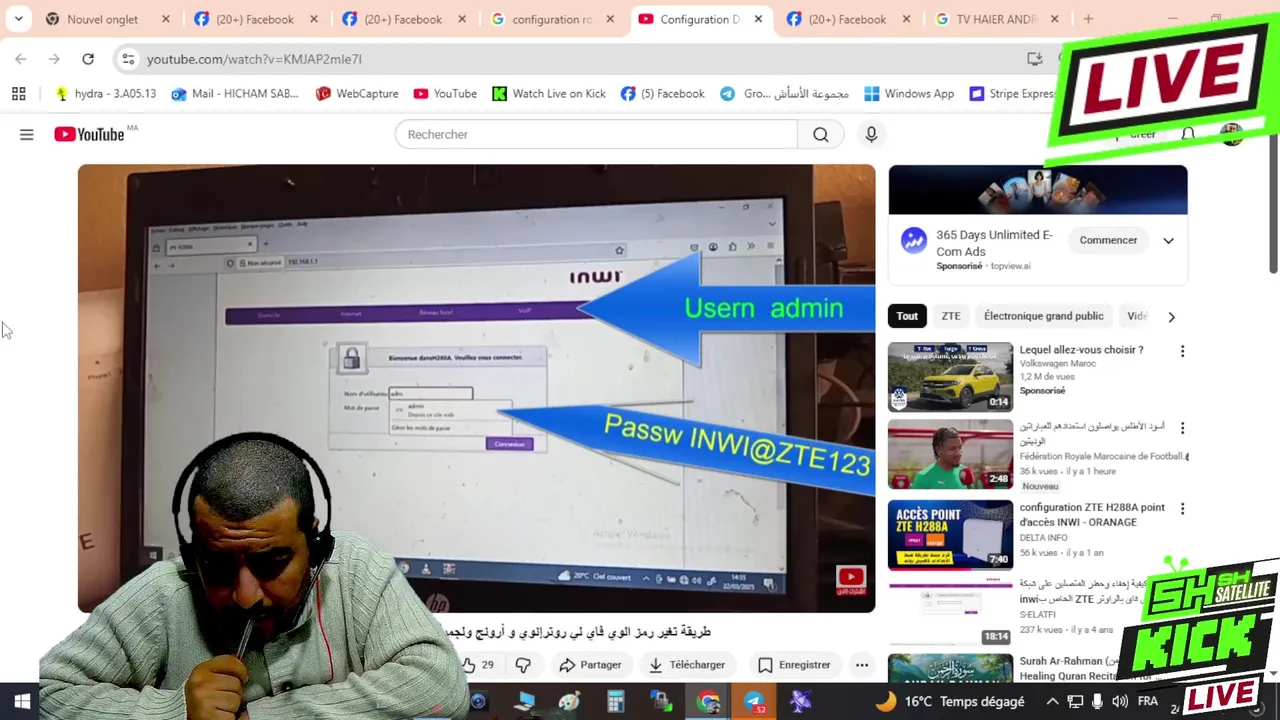Open Google Chrome in the taskbar
The height and width of the screenshot is (720, 1280).
(708, 701)
